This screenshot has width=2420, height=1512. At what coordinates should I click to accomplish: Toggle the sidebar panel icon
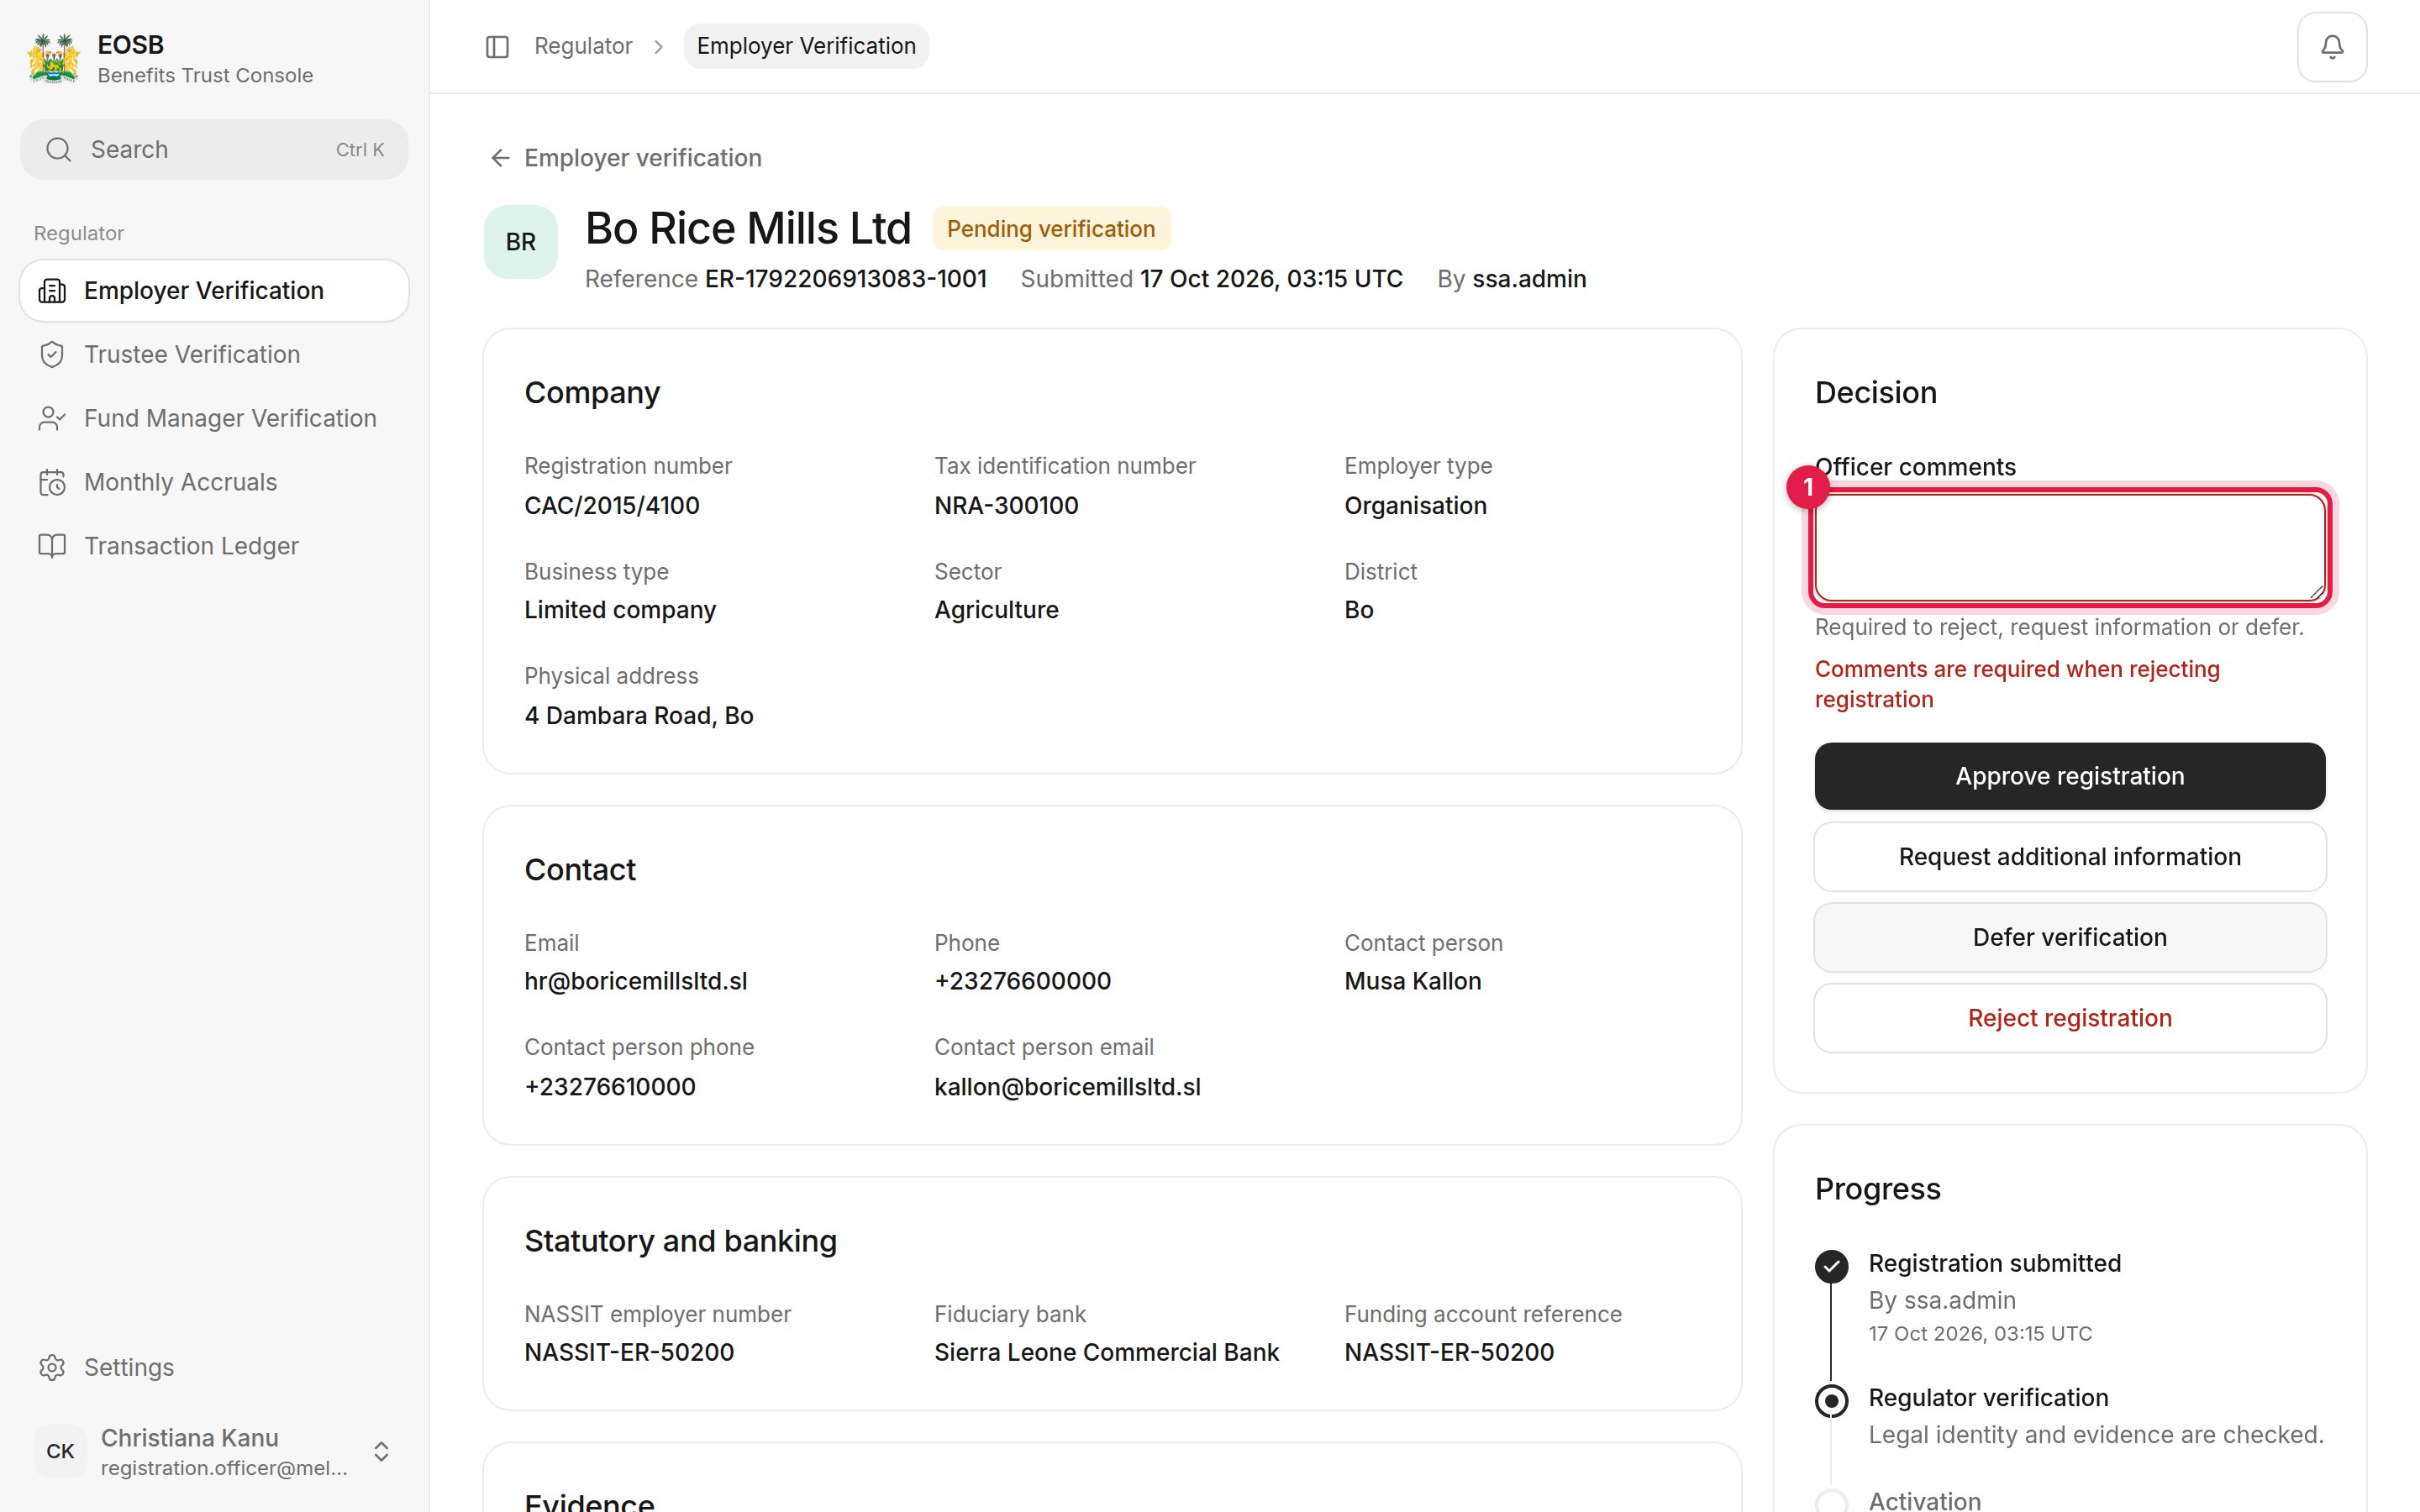point(497,47)
